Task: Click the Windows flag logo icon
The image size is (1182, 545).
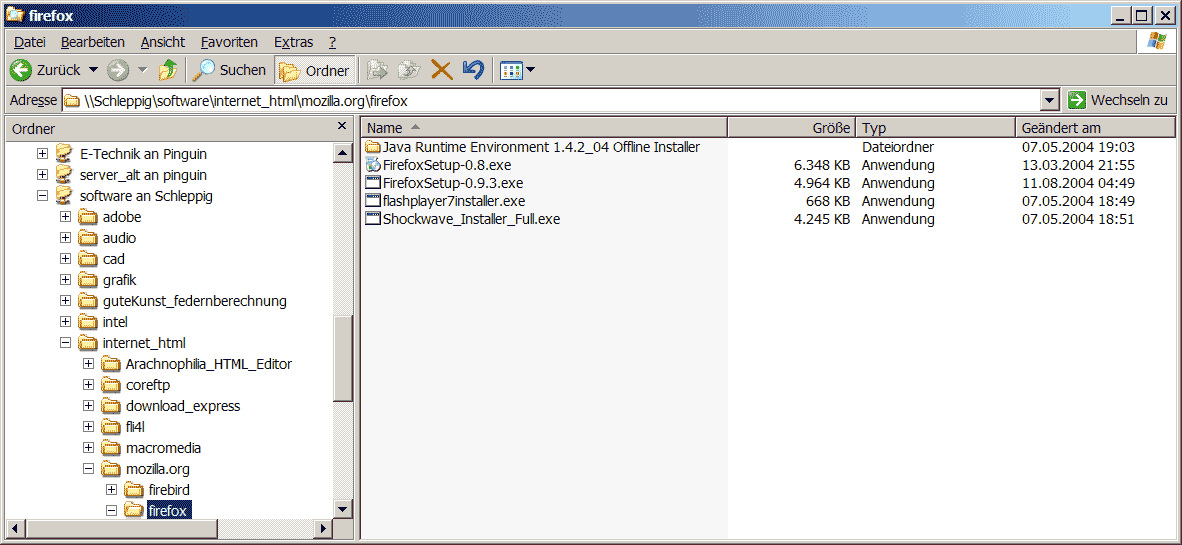Action: pos(1156,41)
